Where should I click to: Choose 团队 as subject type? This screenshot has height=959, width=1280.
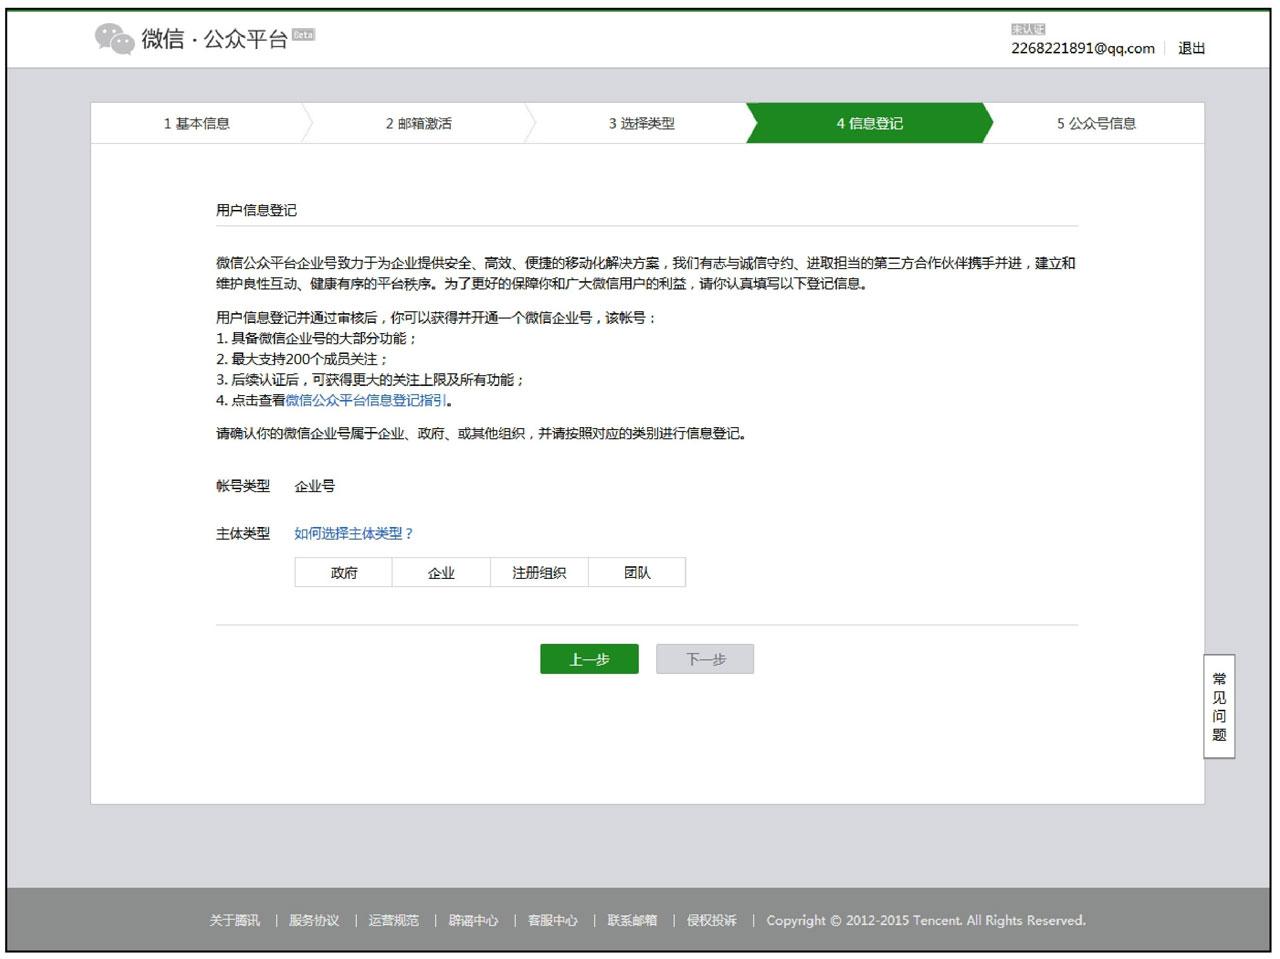tap(637, 572)
